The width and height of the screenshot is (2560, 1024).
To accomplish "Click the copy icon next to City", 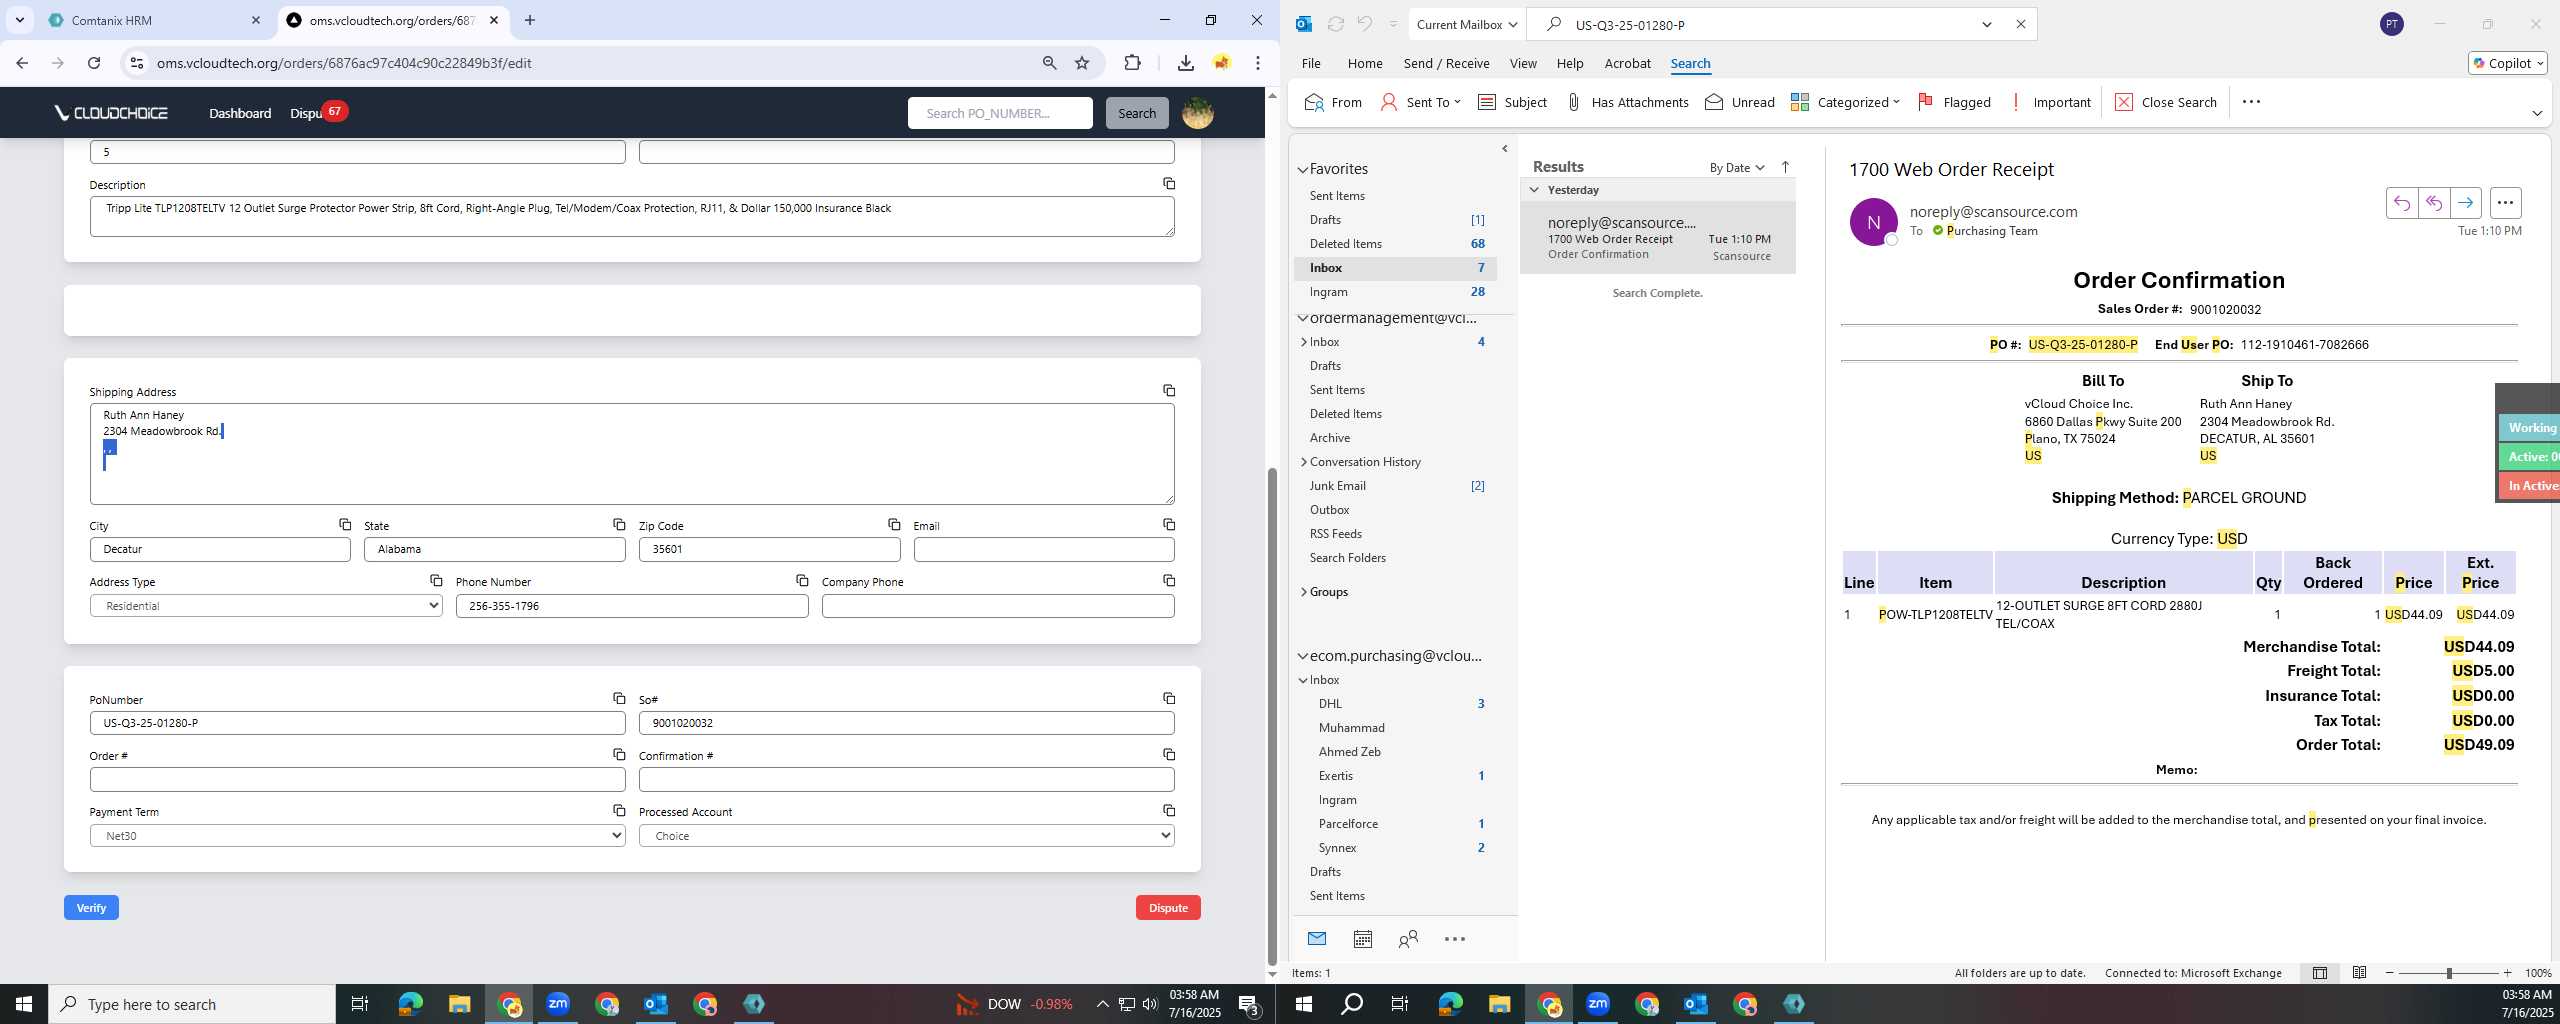I will [344, 524].
